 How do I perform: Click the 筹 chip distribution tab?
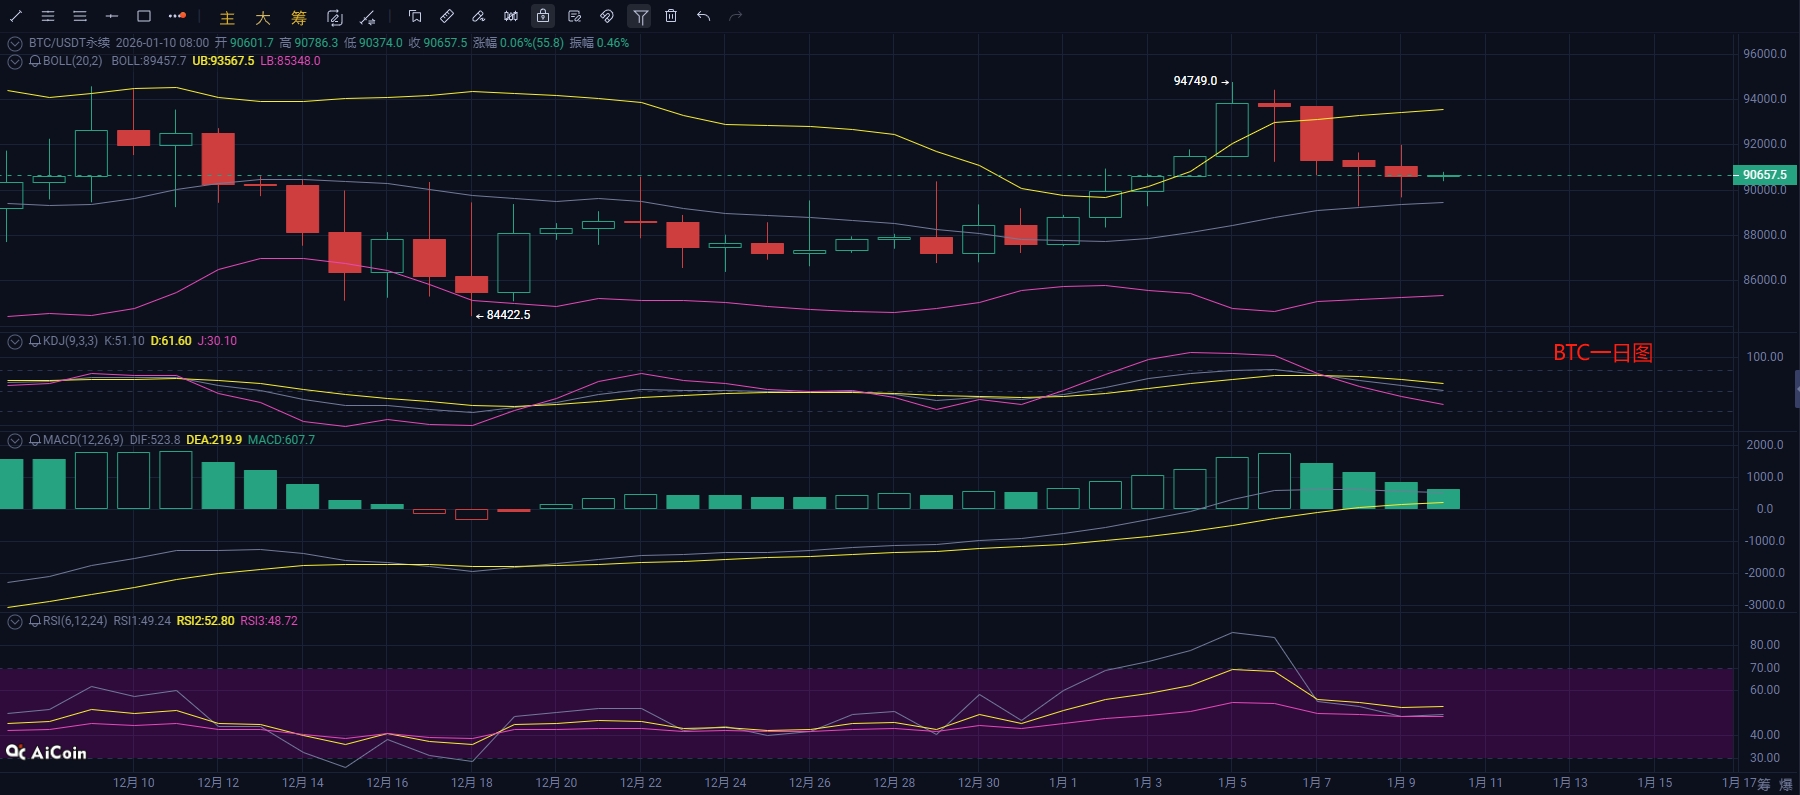tap(298, 17)
